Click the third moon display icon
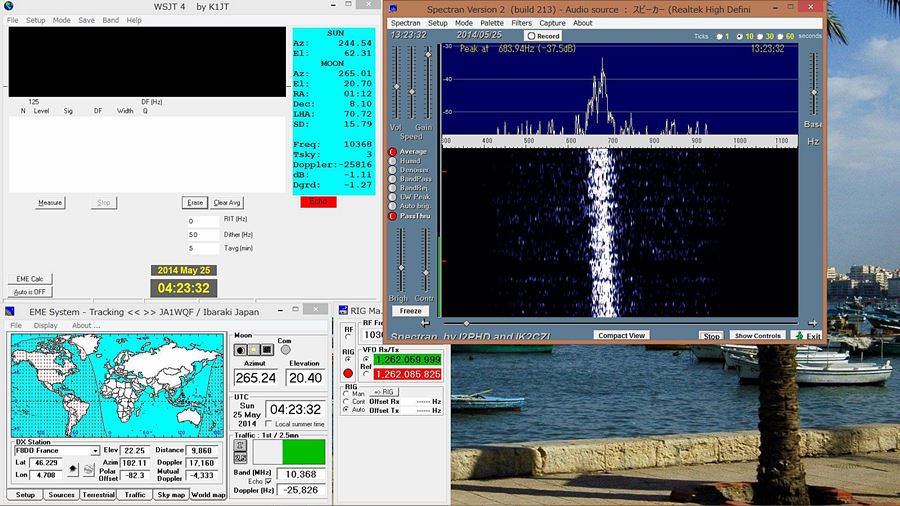 [x=267, y=350]
